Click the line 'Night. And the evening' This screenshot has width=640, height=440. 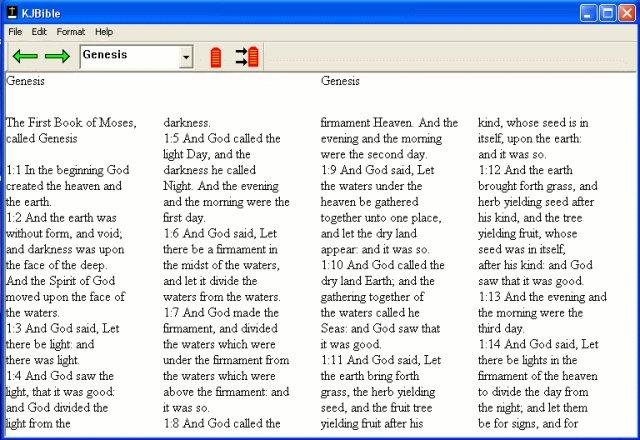[x=221, y=186]
